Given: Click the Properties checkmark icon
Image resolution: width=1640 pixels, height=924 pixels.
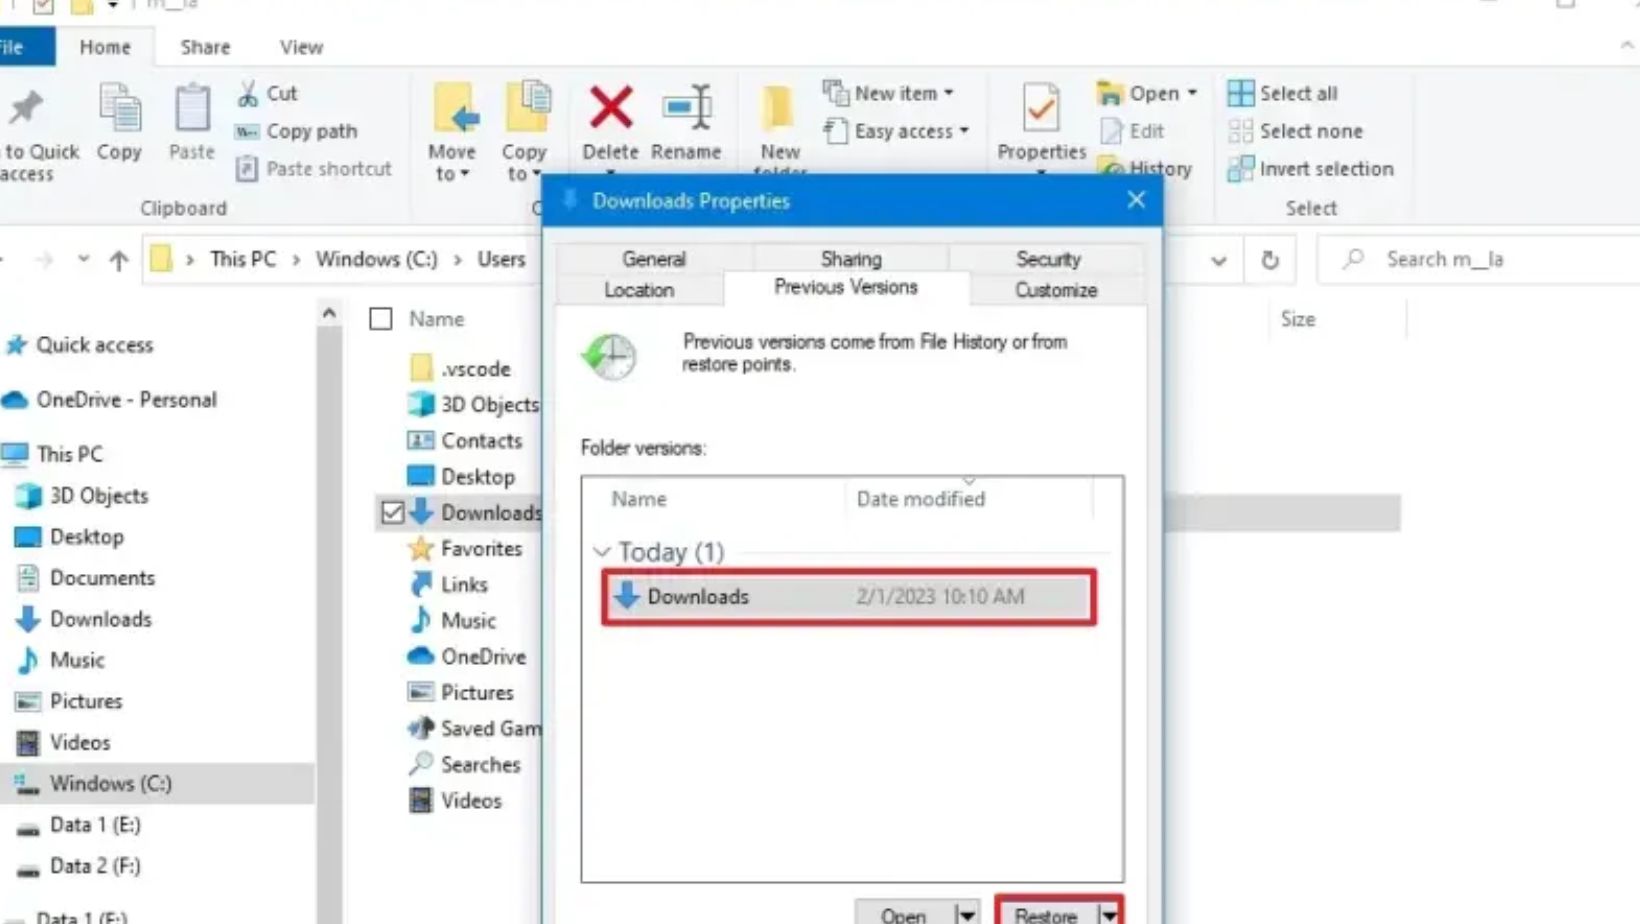Looking at the screenshot, I should [x=1040, y=109].
